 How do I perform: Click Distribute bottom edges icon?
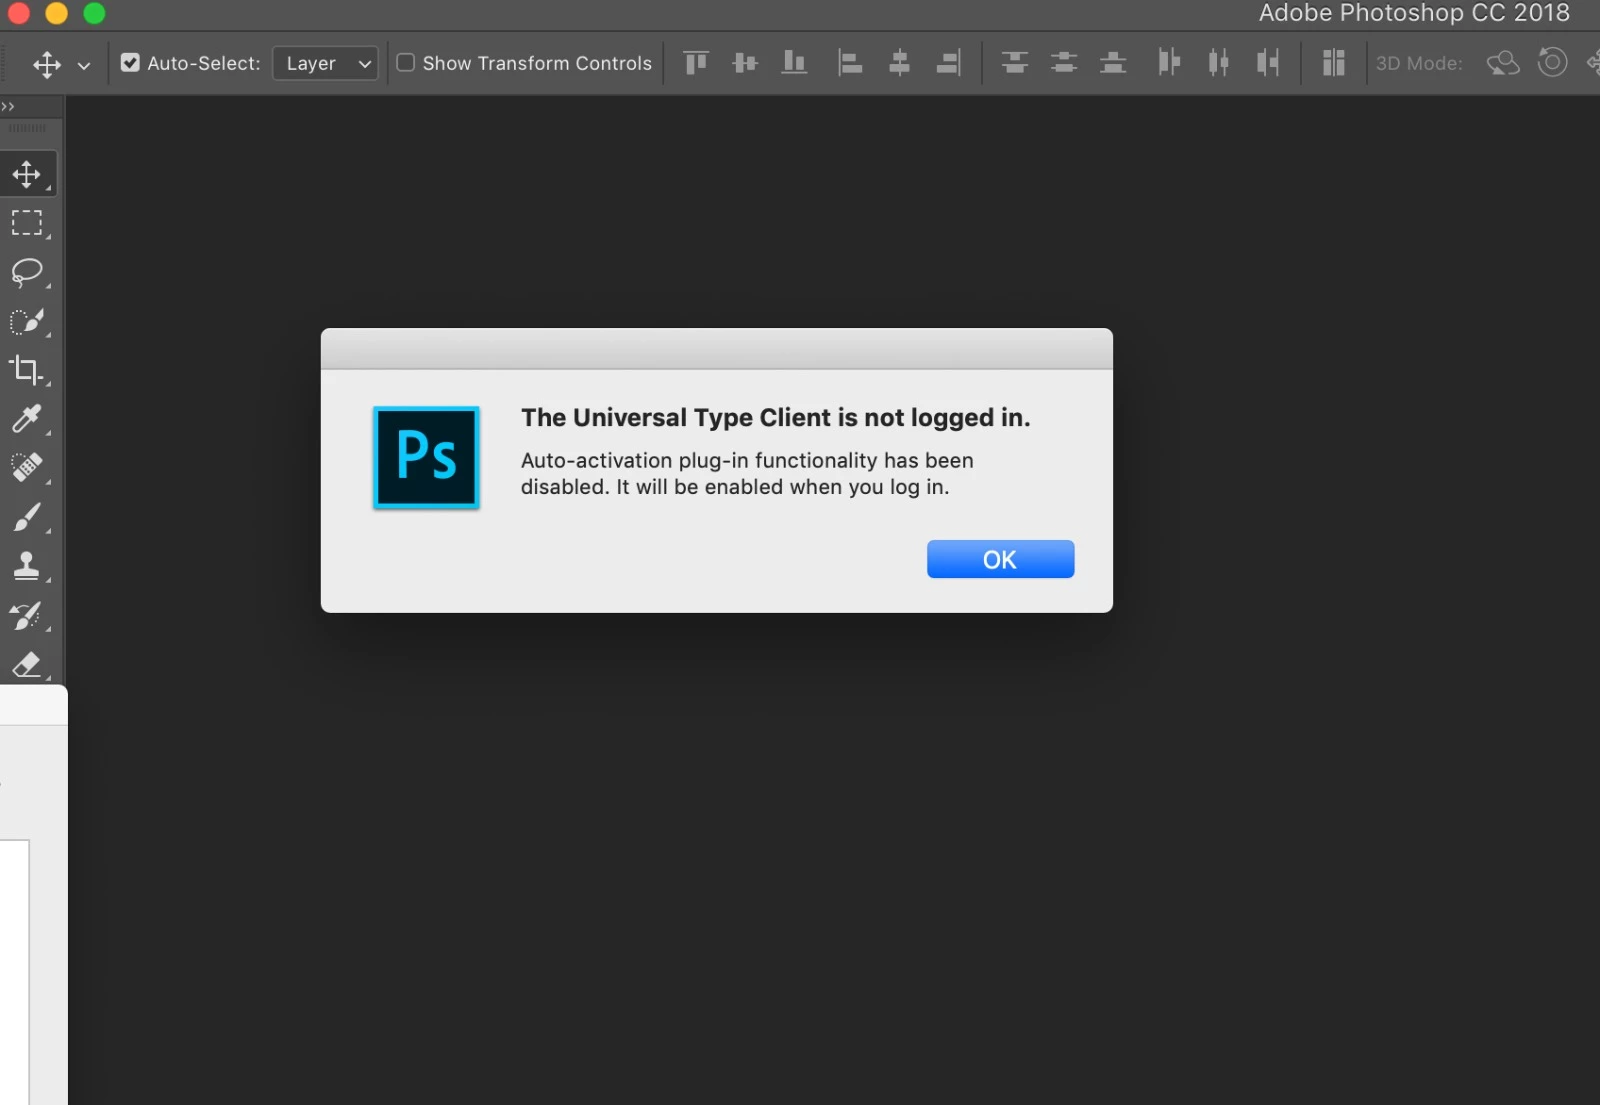click(x=1113, y=63)
